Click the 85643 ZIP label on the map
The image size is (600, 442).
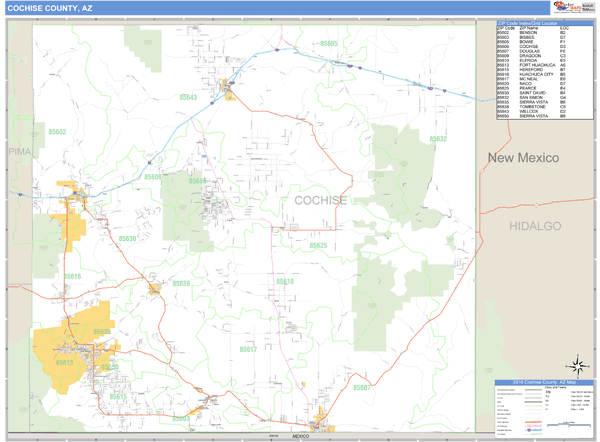(x=188, y=98)
